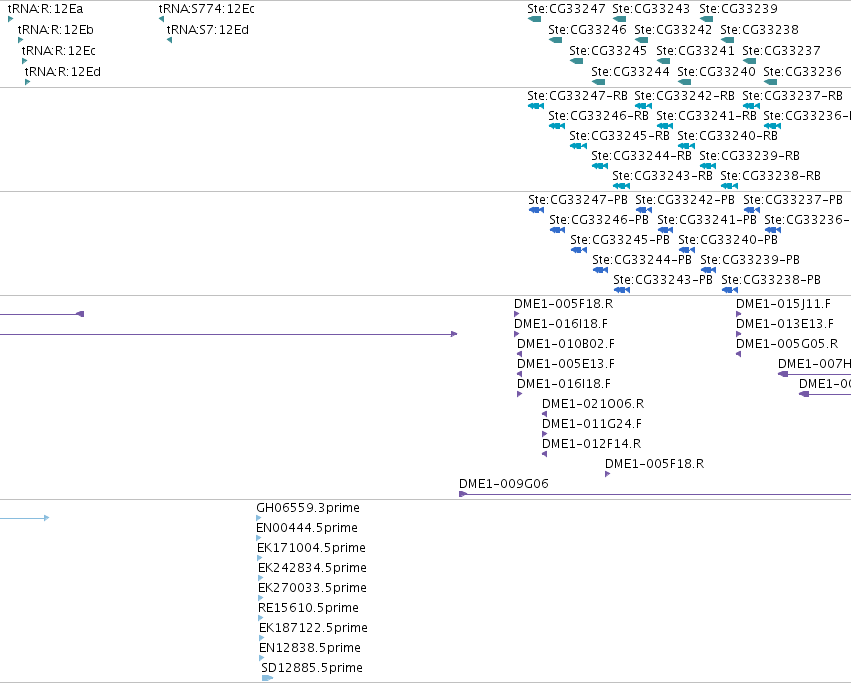The image size is (851, 683).
Task: Select the DME1-009G06 clone label
Action: tap(504, 484)
